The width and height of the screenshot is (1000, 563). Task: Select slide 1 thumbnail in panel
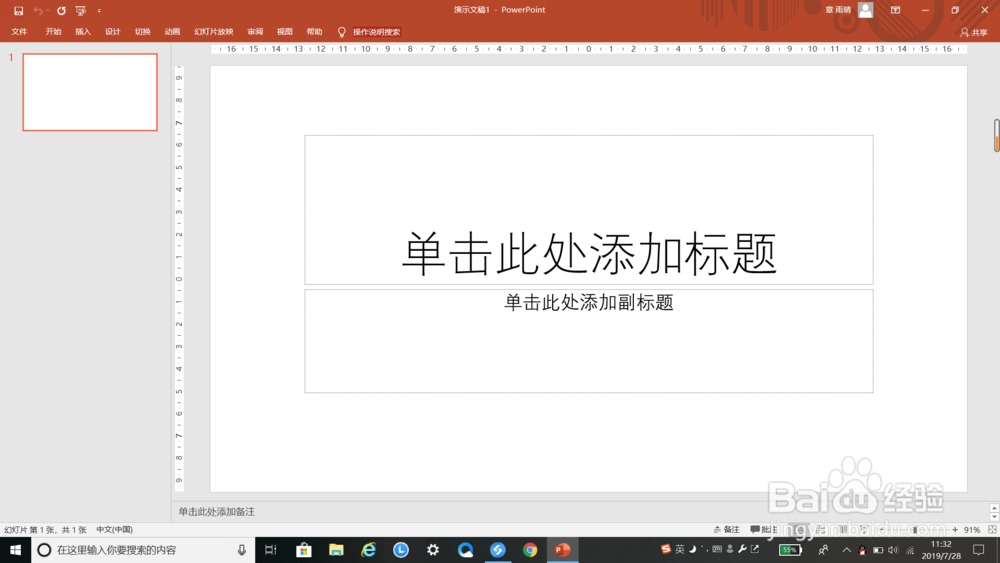point(90,92)
